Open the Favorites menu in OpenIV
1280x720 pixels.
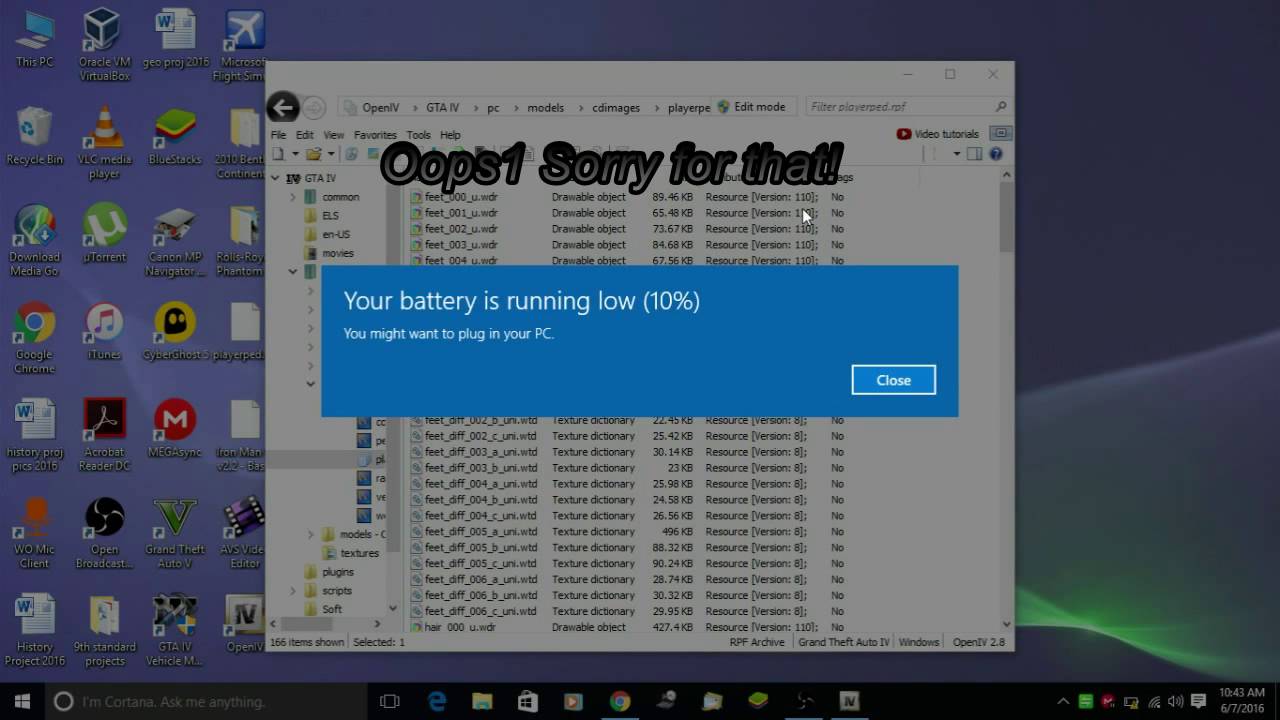point(375,135)
